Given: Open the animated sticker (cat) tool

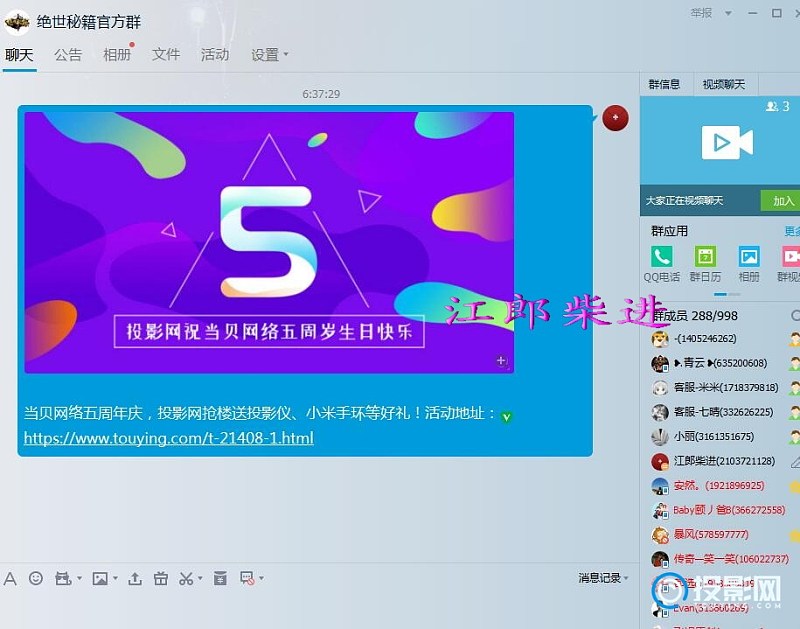Looking at the screenshot, I should click(x=63, y=578).
